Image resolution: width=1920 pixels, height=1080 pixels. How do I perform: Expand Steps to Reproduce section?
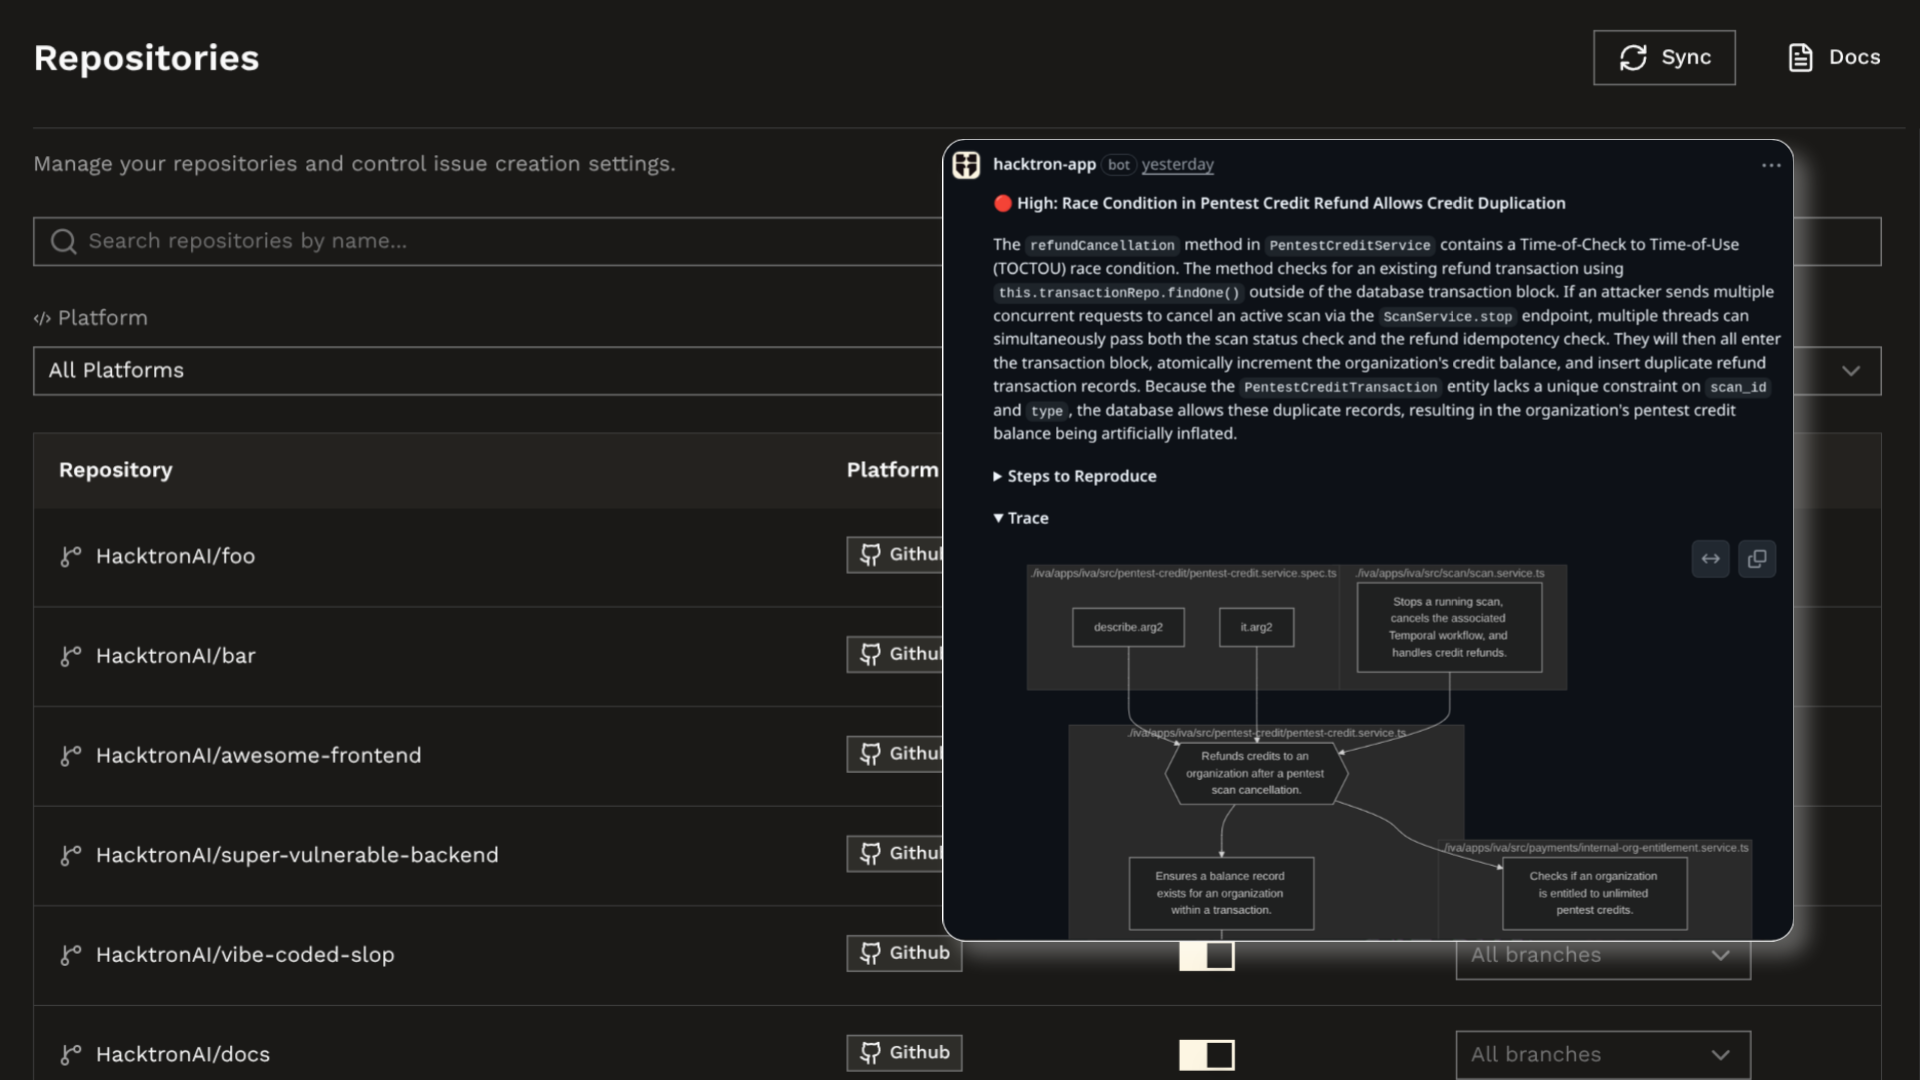[1080, 476]
